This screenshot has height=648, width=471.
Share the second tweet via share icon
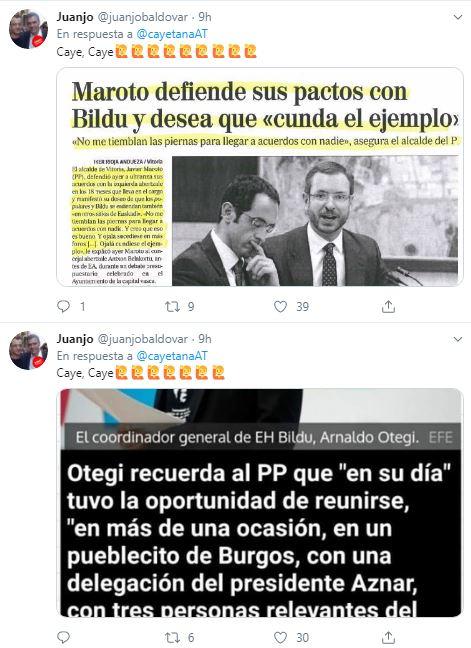click(x=388, y=637)
